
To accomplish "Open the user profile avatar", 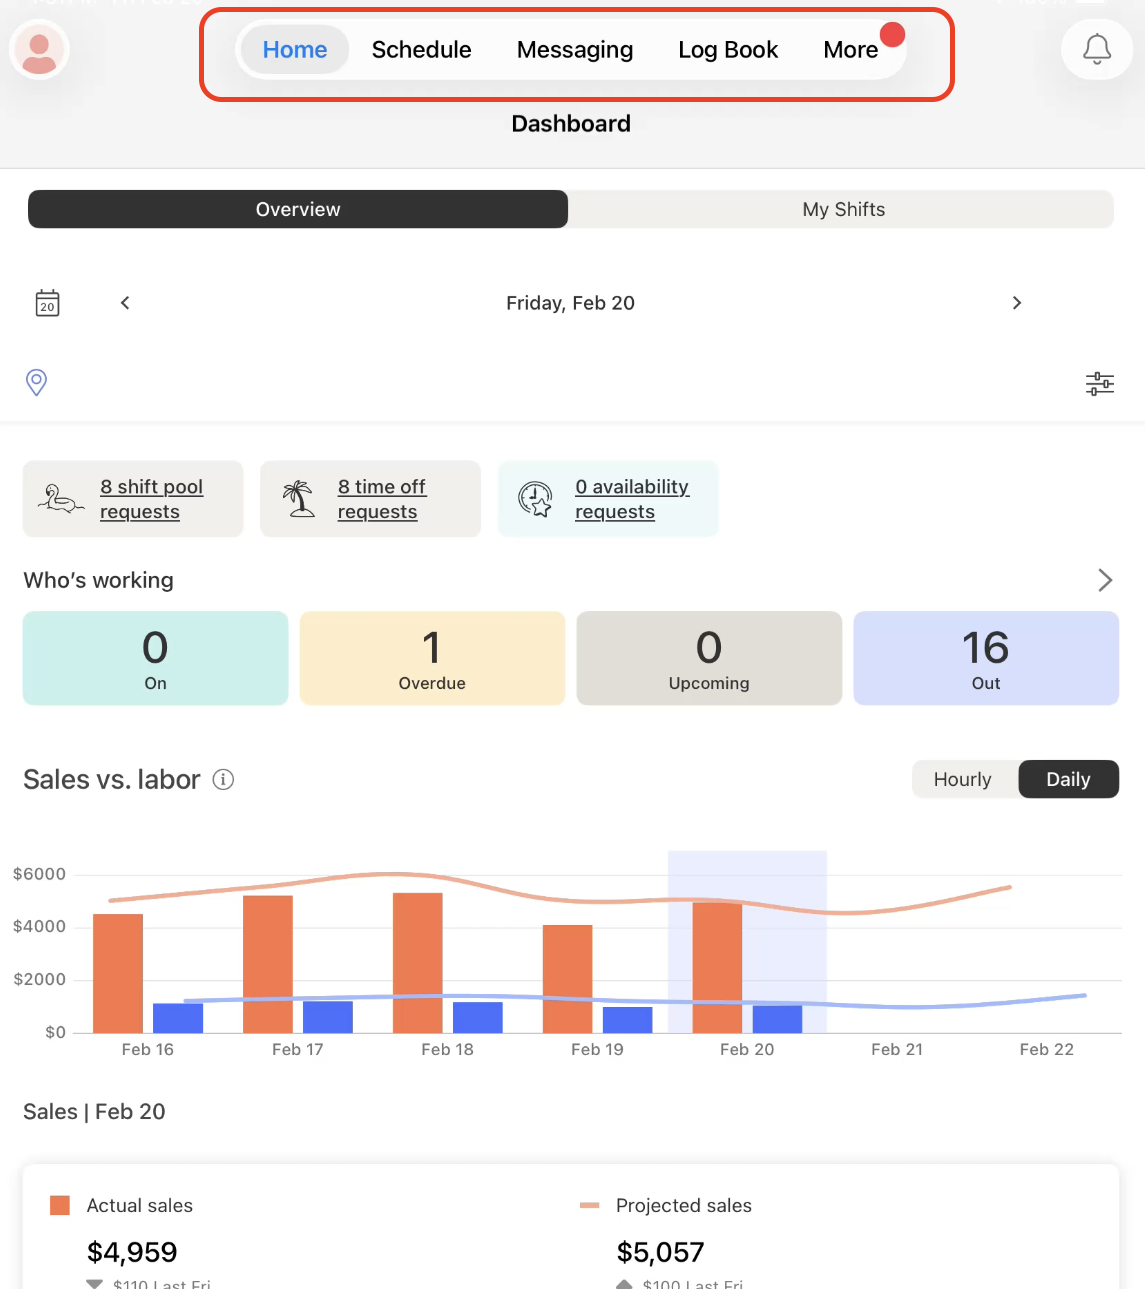I will [39, 49].
